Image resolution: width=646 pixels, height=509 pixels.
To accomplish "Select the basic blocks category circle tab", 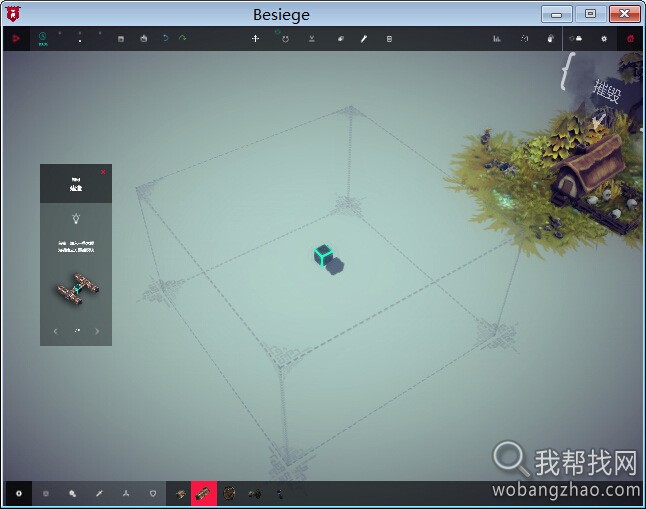I will pyautogui.click(x=19, y=493).
